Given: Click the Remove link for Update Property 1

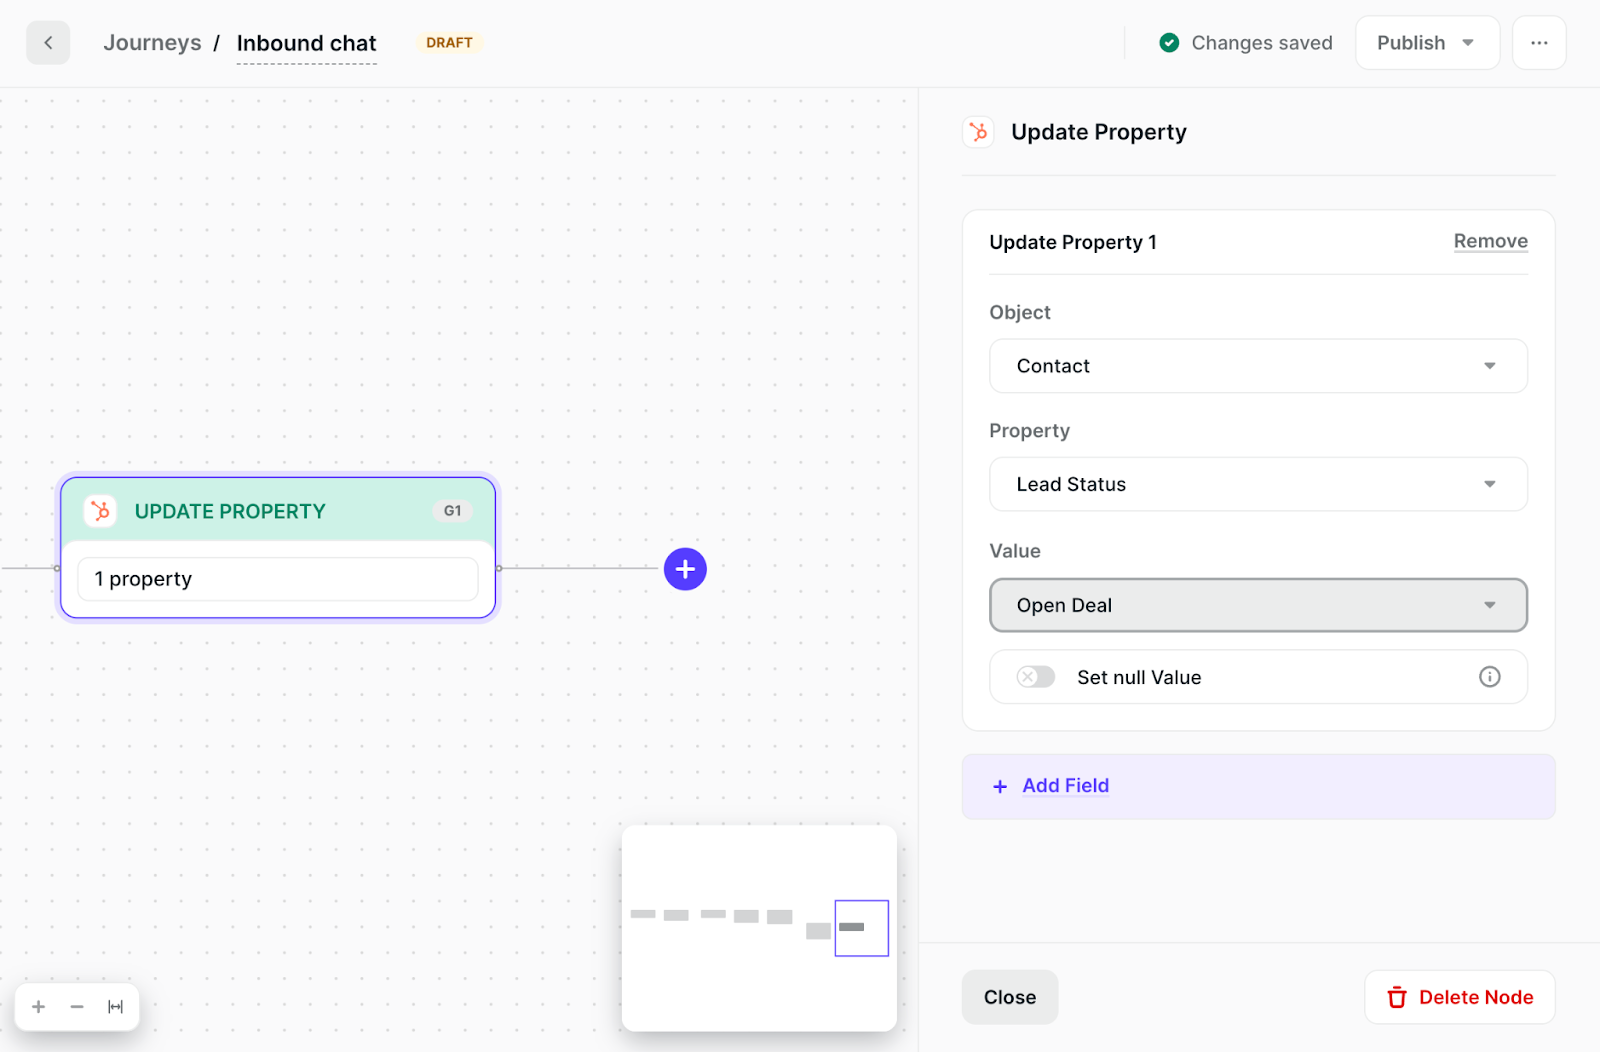Looking at the screenshot, I should 1489,241.
